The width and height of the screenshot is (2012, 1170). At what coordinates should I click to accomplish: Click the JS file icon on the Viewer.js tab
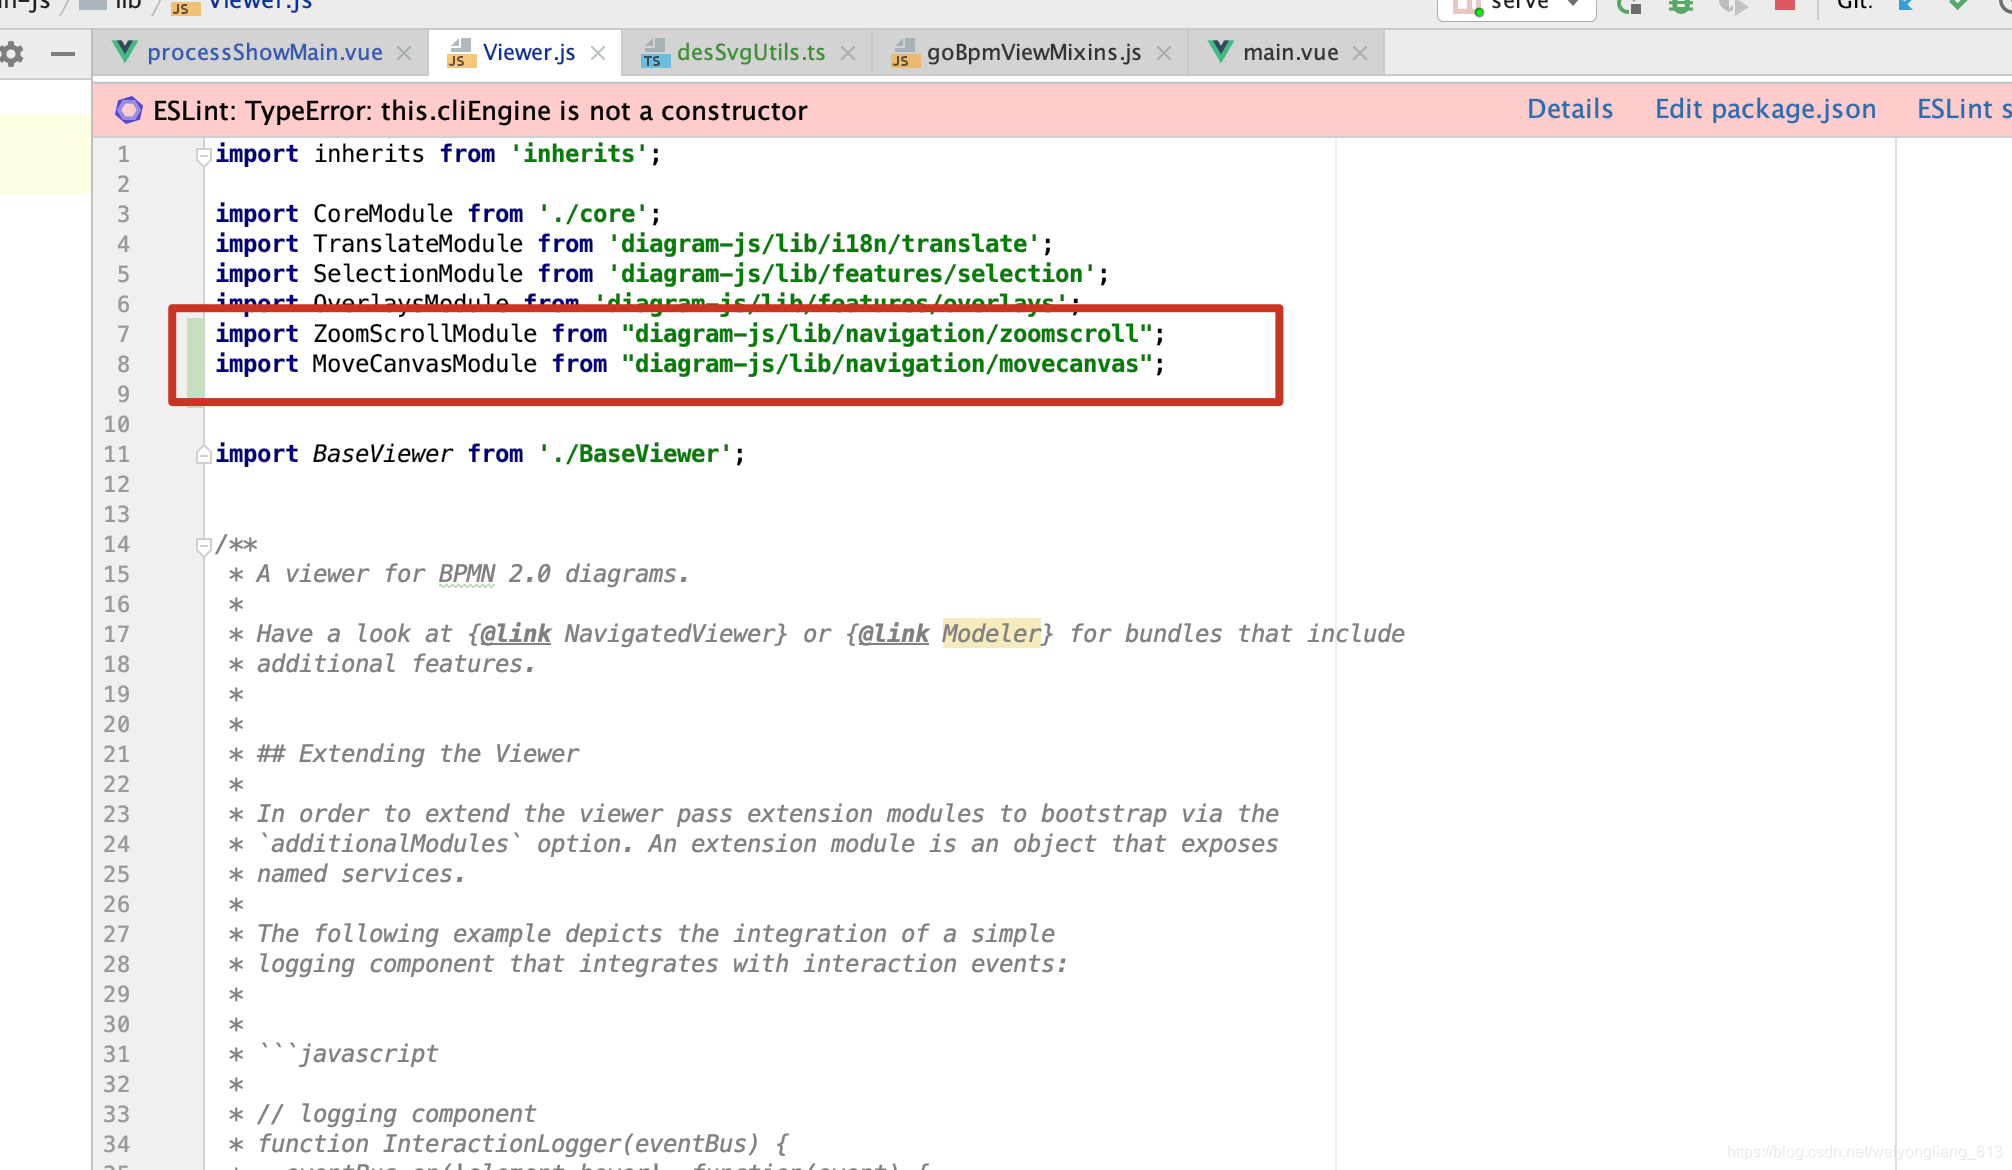coord(460,53)
